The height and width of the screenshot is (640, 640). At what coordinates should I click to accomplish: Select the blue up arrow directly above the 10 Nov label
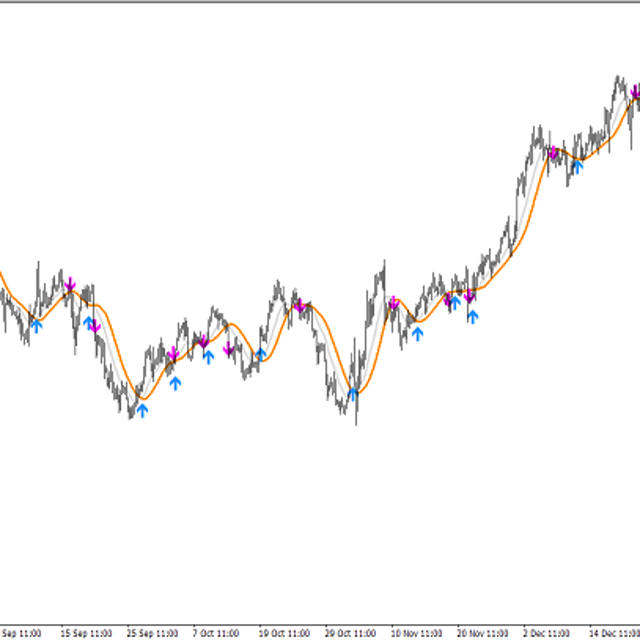pyautogui.click(x=417, y=332)
